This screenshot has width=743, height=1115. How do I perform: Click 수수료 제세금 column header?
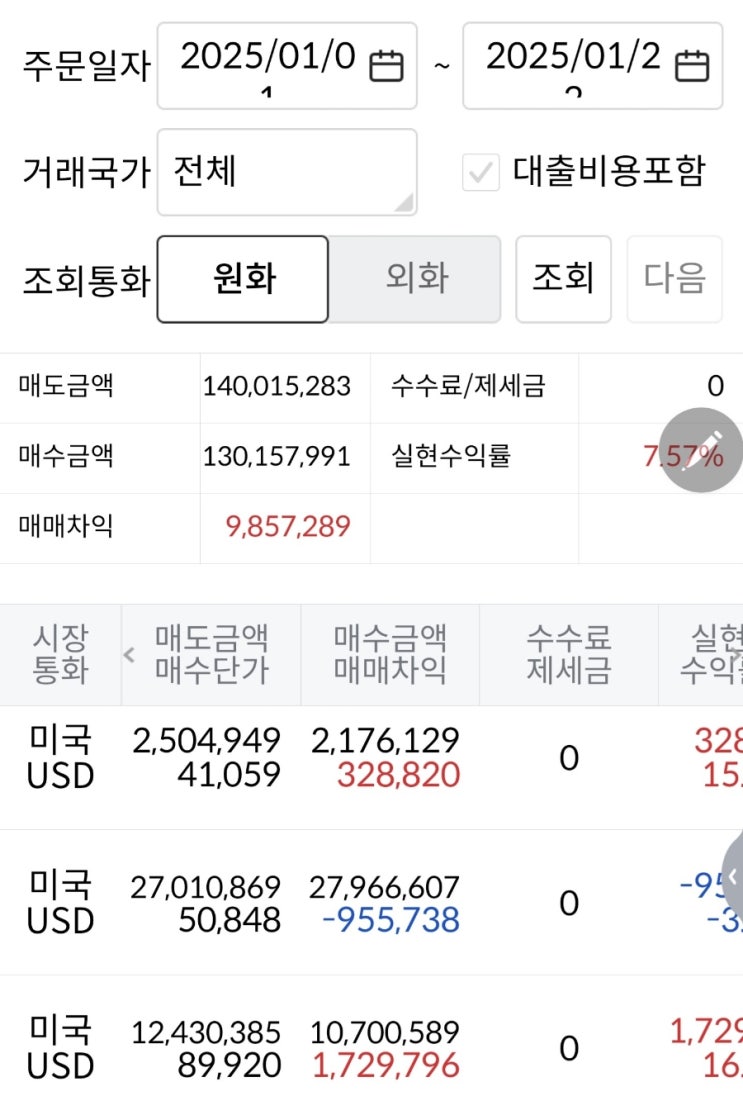point(568,654)
